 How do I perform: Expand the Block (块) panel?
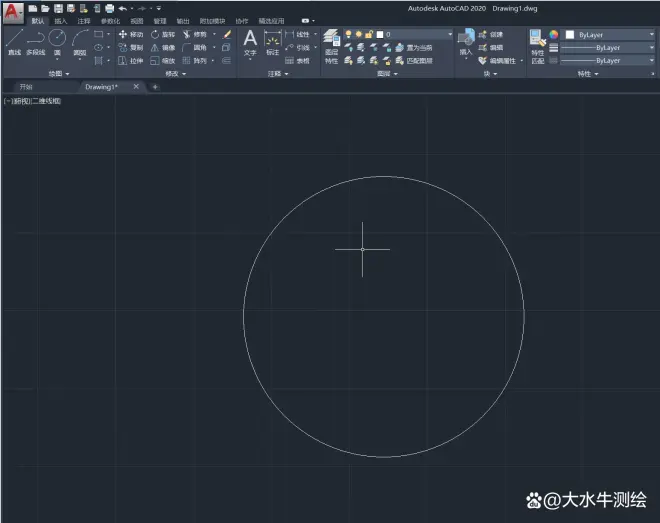tap(490, 74)
